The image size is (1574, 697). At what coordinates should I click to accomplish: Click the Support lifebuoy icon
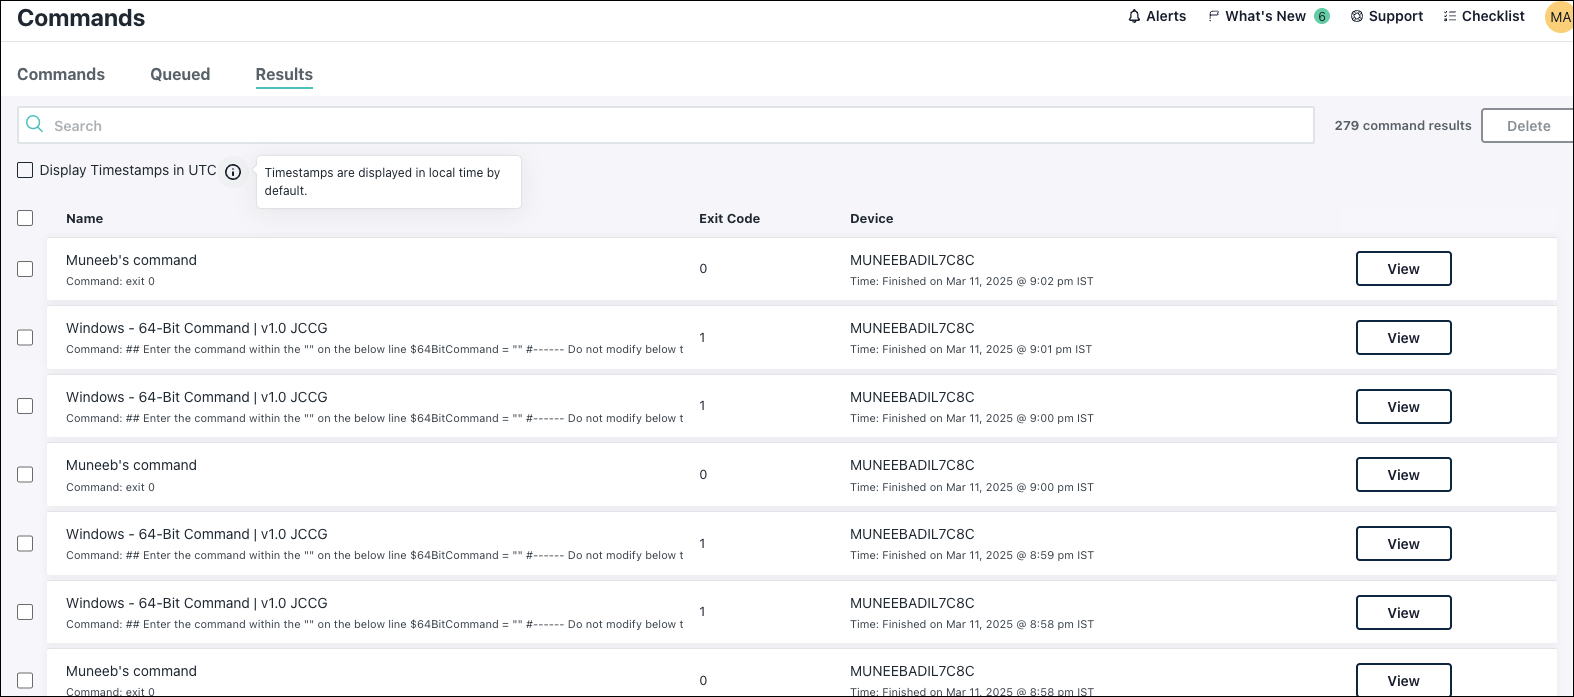coord(1356,16)
